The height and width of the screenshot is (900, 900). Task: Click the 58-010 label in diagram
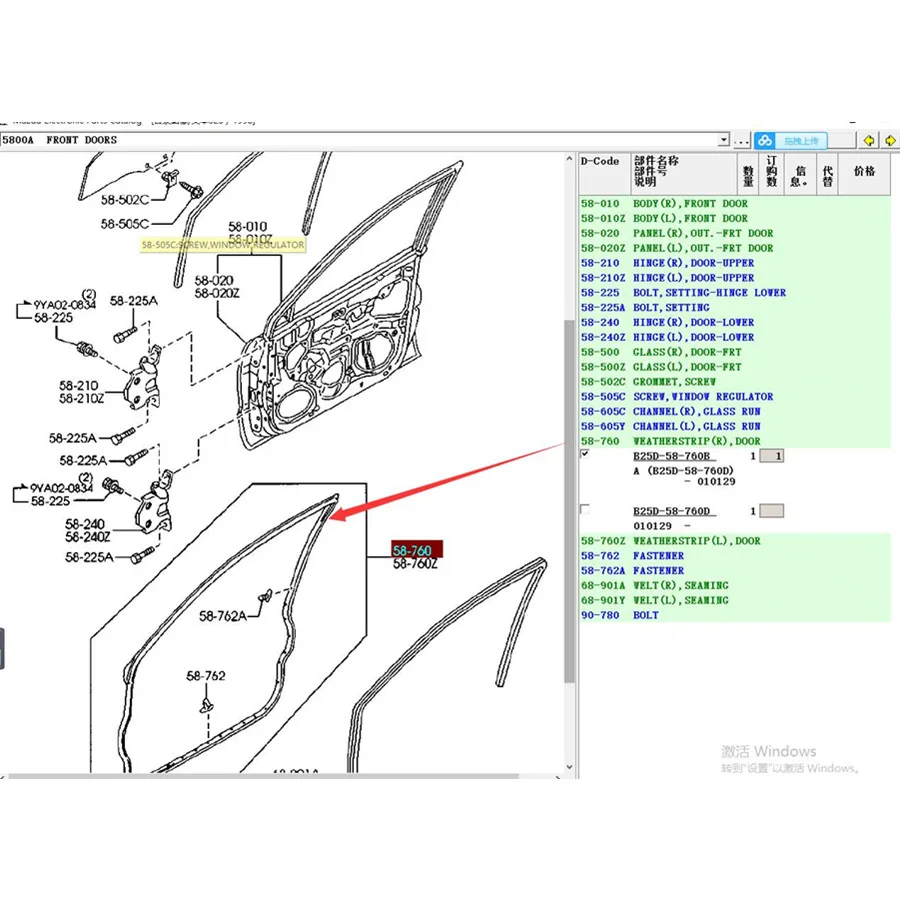(x=247, y=227)
